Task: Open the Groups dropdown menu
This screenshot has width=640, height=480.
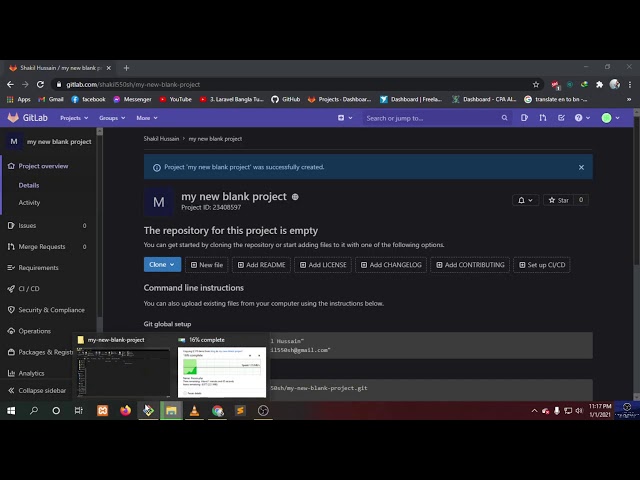Action: 112,118
